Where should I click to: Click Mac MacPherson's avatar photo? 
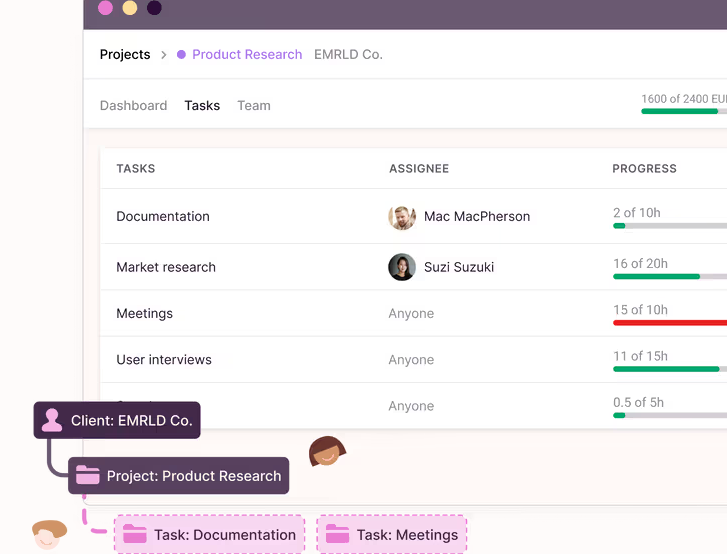402,217
